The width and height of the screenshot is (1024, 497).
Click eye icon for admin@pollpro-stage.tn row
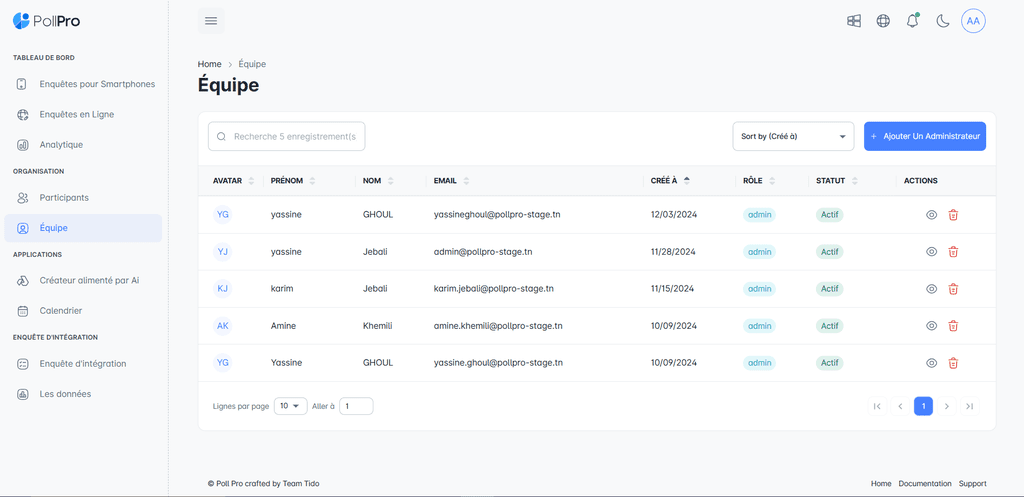click(931, 252)
